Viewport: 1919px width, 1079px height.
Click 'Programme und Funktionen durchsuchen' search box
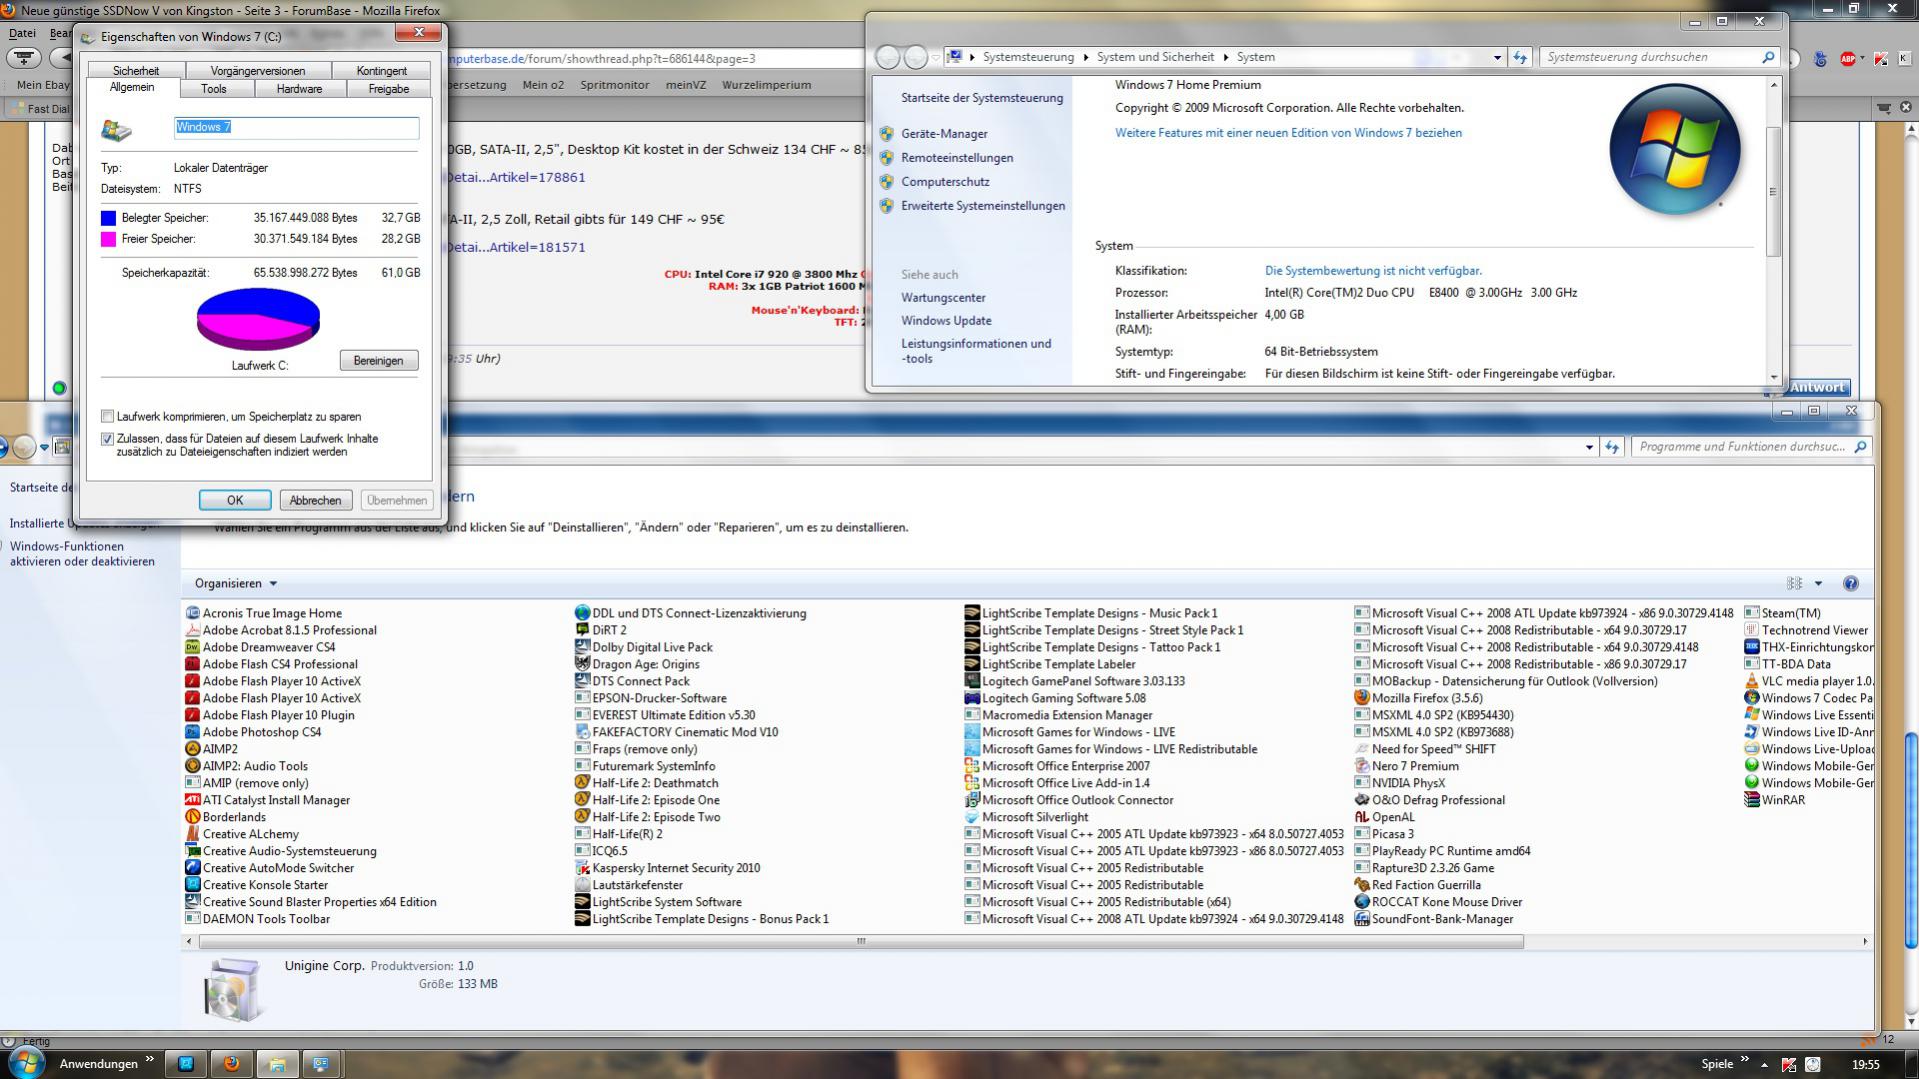pyautogui.click(x=1751, y=447)
